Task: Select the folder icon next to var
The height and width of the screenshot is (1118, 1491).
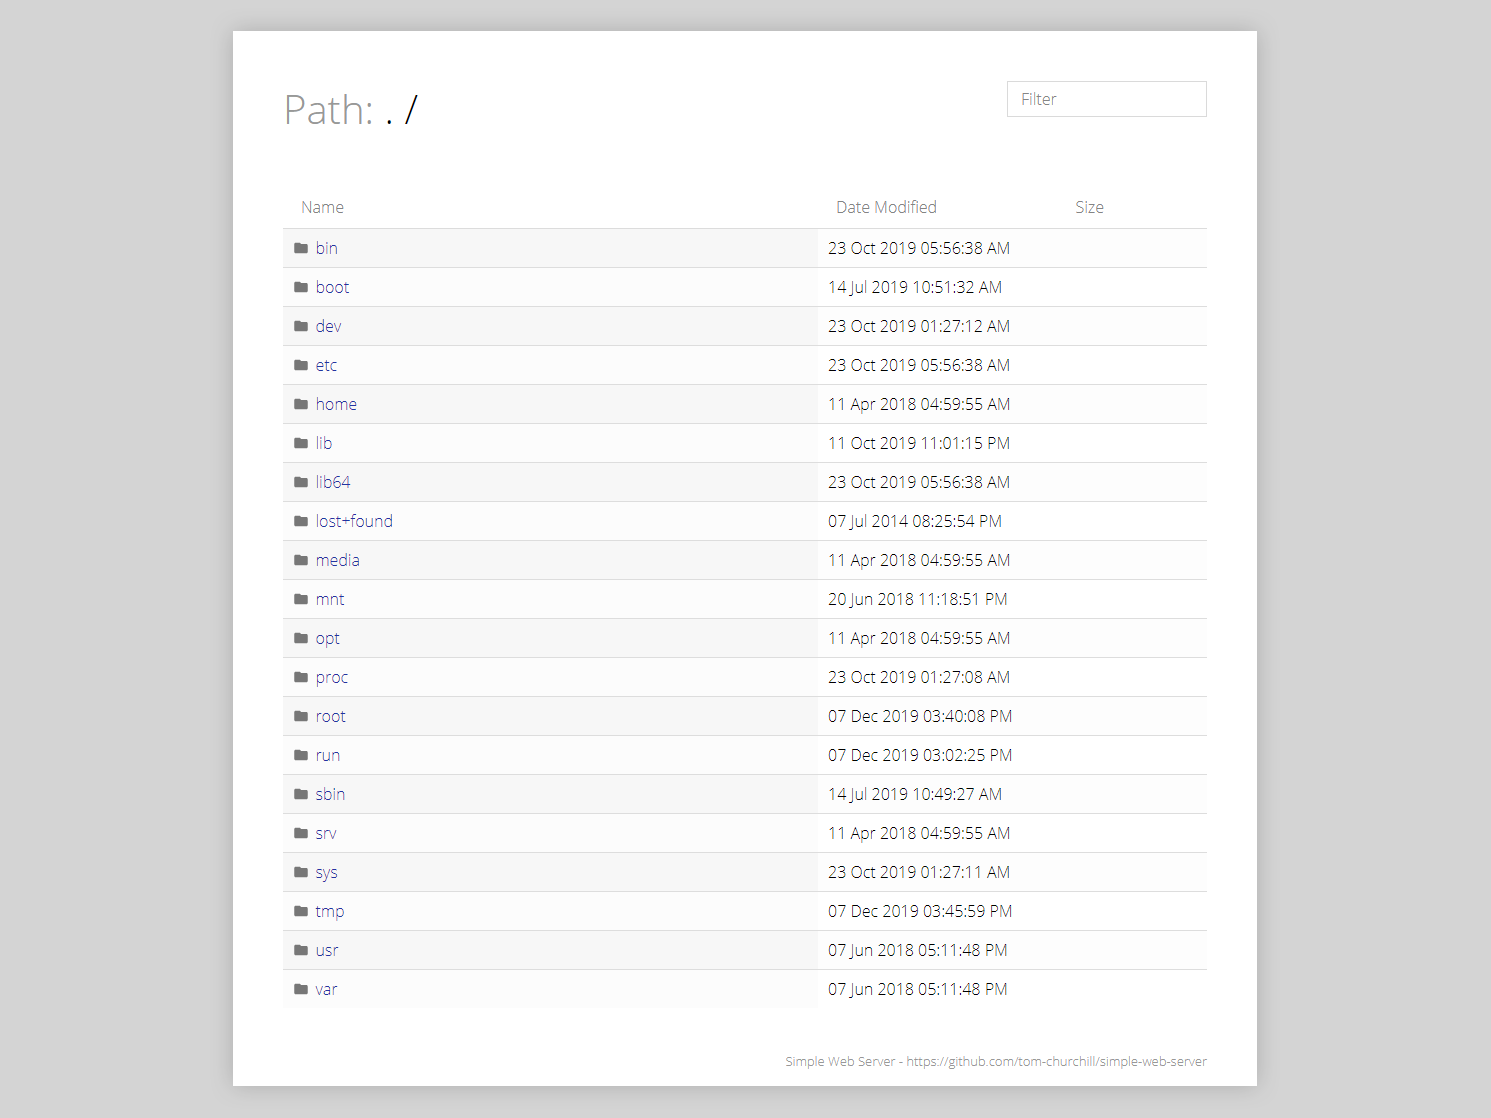Action: click(x=301, y=989)
